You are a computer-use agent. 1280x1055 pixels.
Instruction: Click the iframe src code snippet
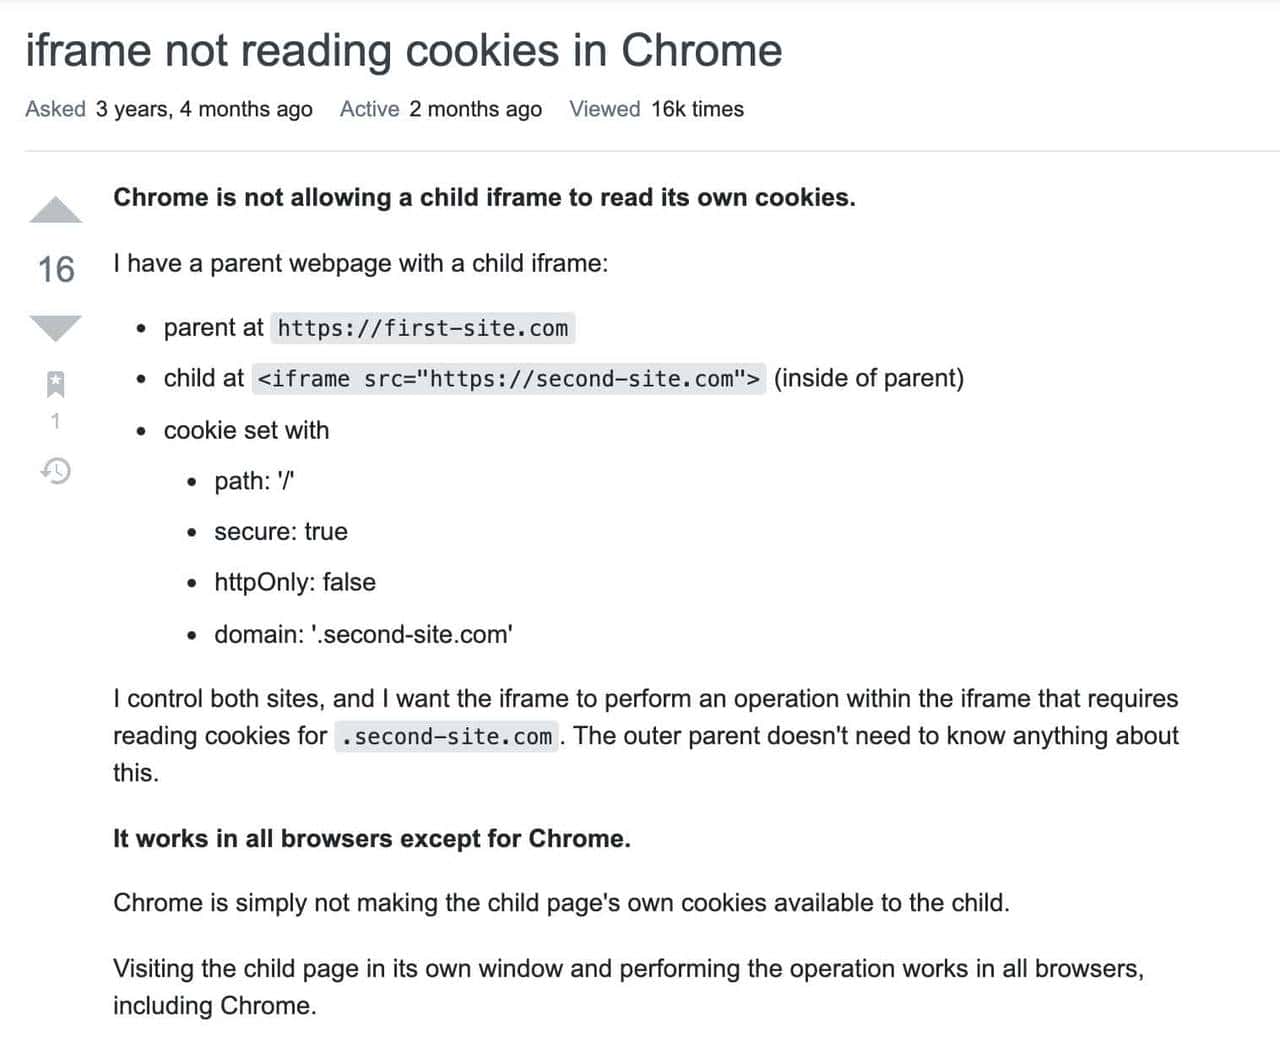tap(509, 379)
